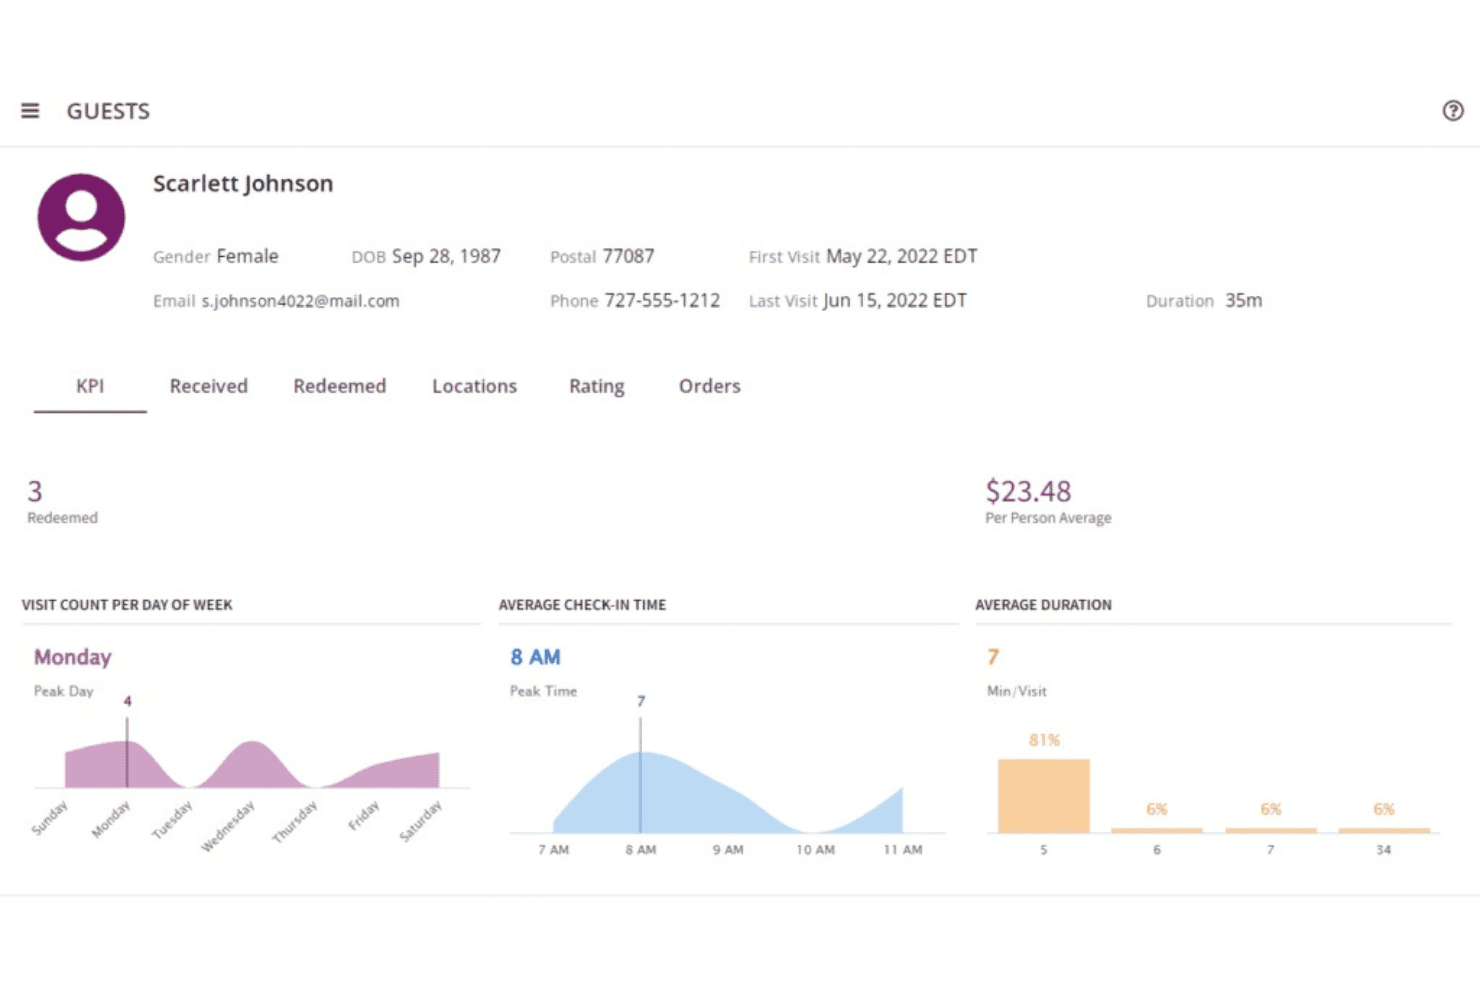
Task: Click the Duration value 35m
Action: pos(1244,301)
